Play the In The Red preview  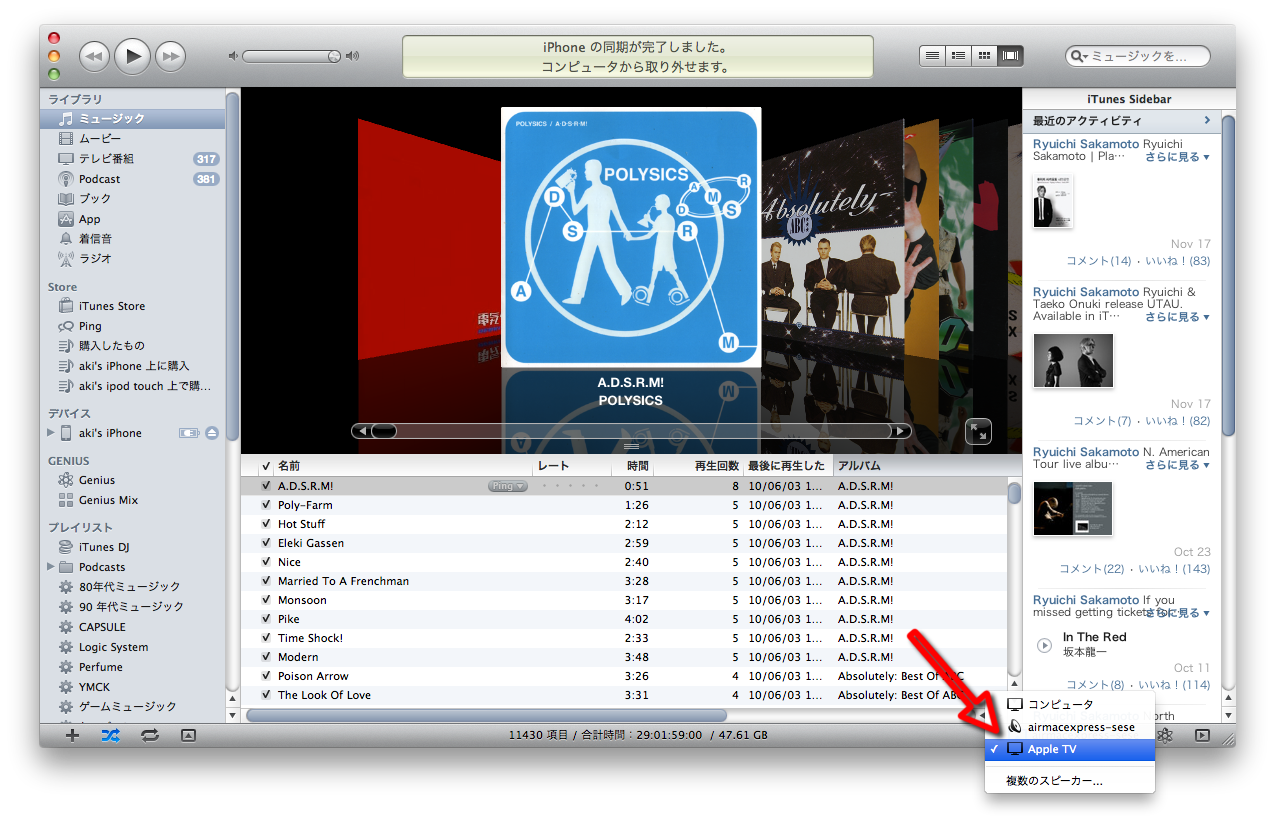click(x=1045, y=645)
